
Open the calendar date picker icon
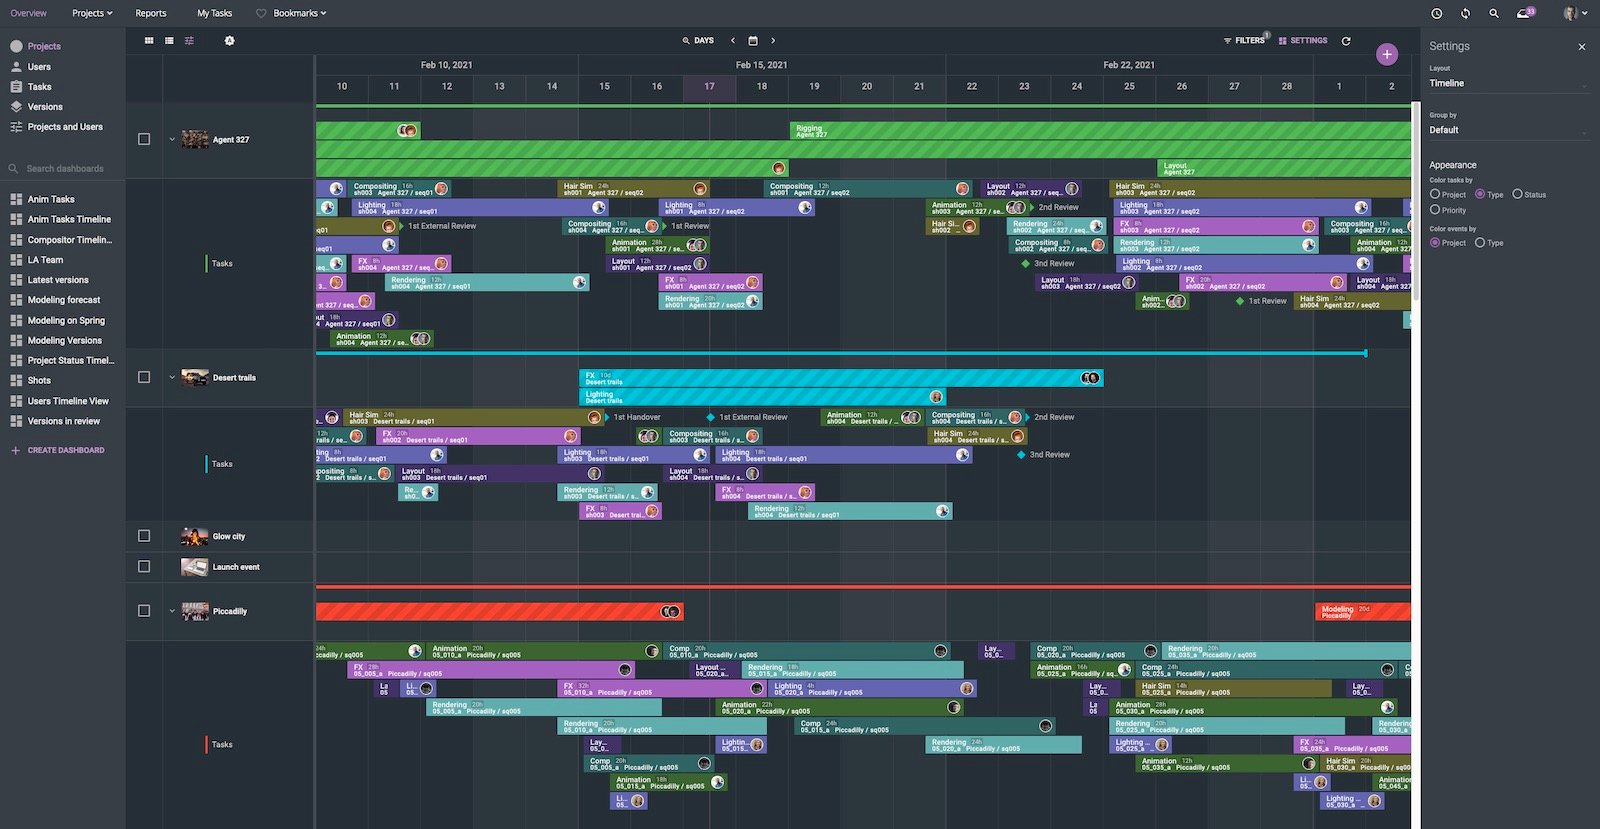753,41
